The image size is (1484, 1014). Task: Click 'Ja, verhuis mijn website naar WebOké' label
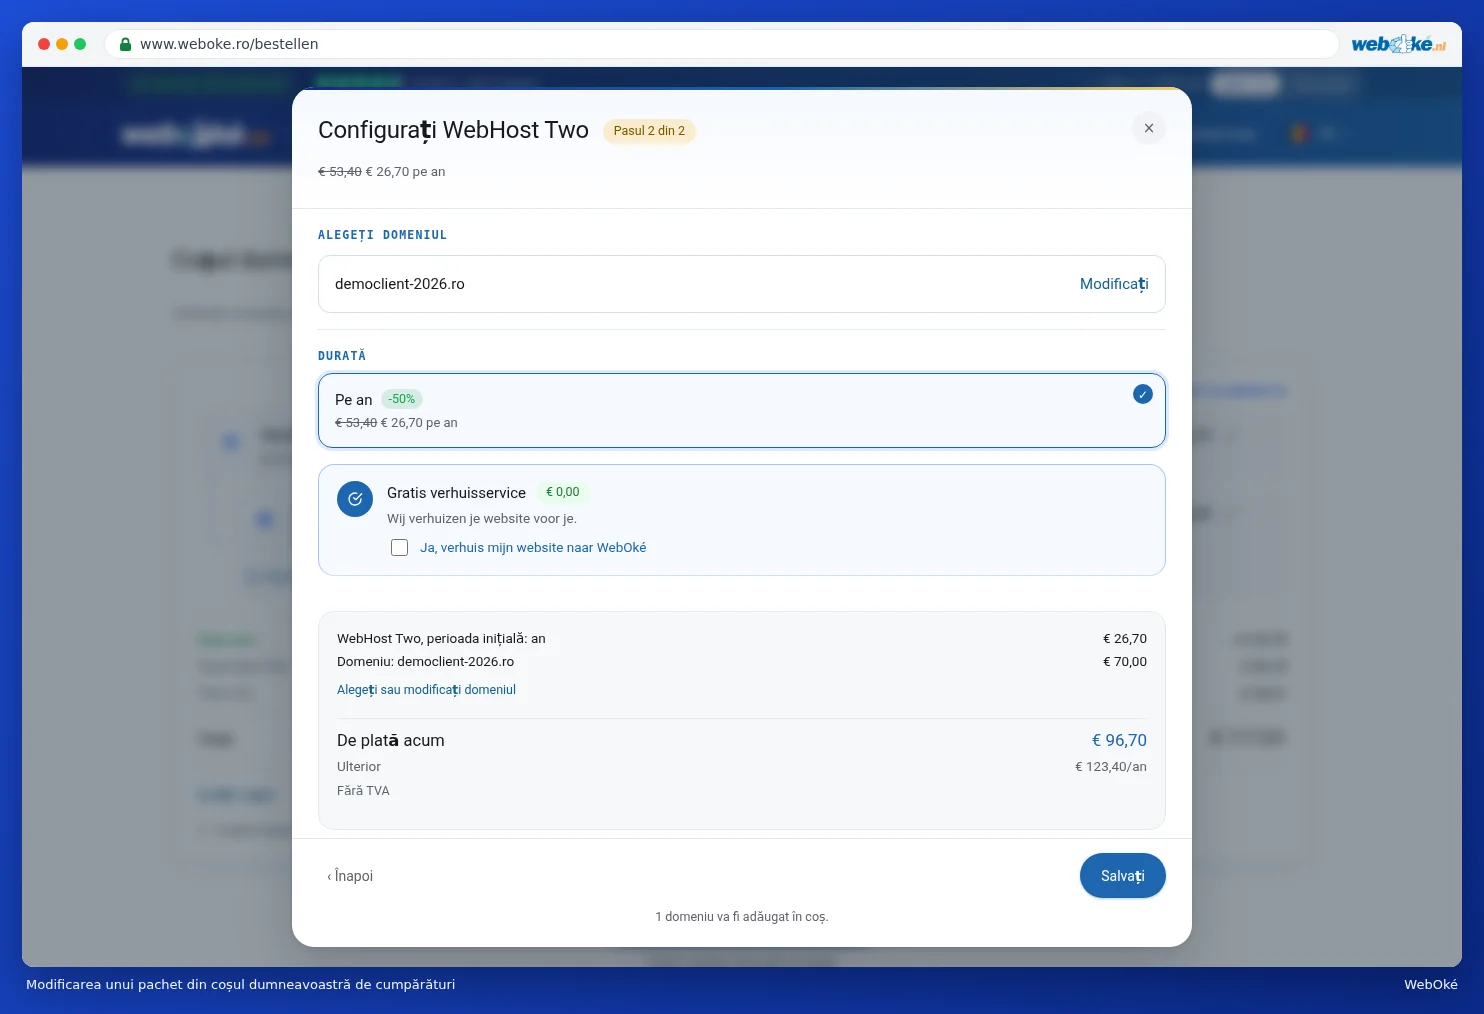(533, 548)
